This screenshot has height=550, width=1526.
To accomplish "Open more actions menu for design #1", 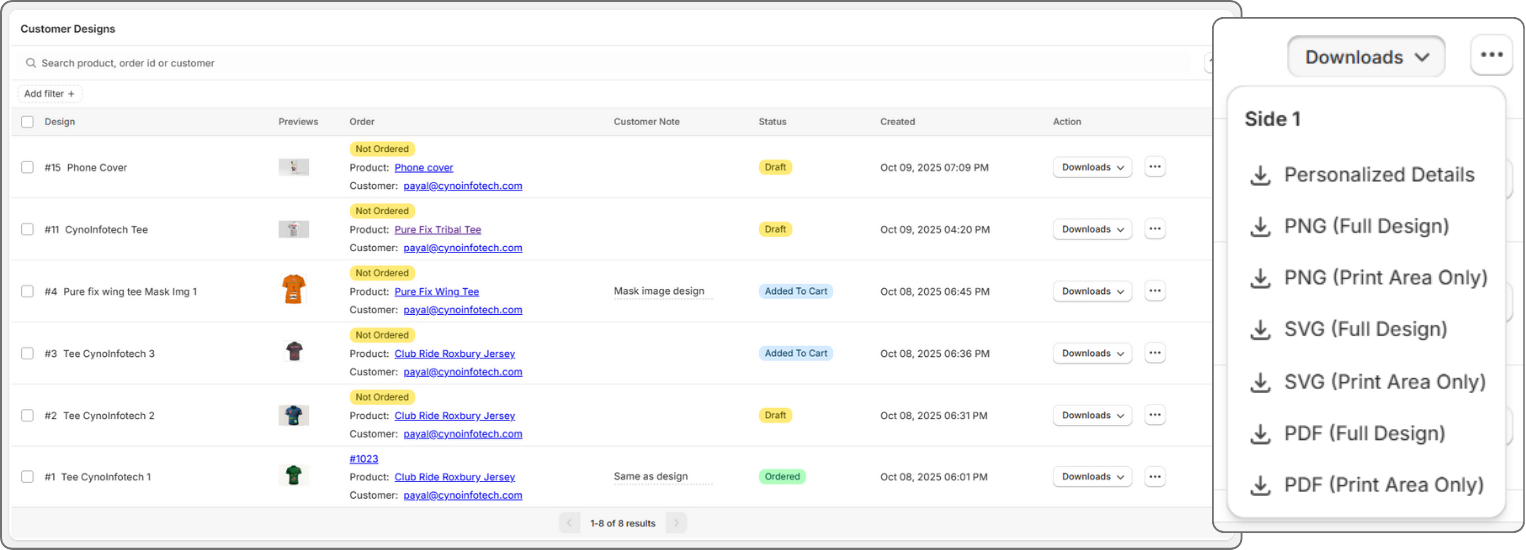I will 1155,477.
